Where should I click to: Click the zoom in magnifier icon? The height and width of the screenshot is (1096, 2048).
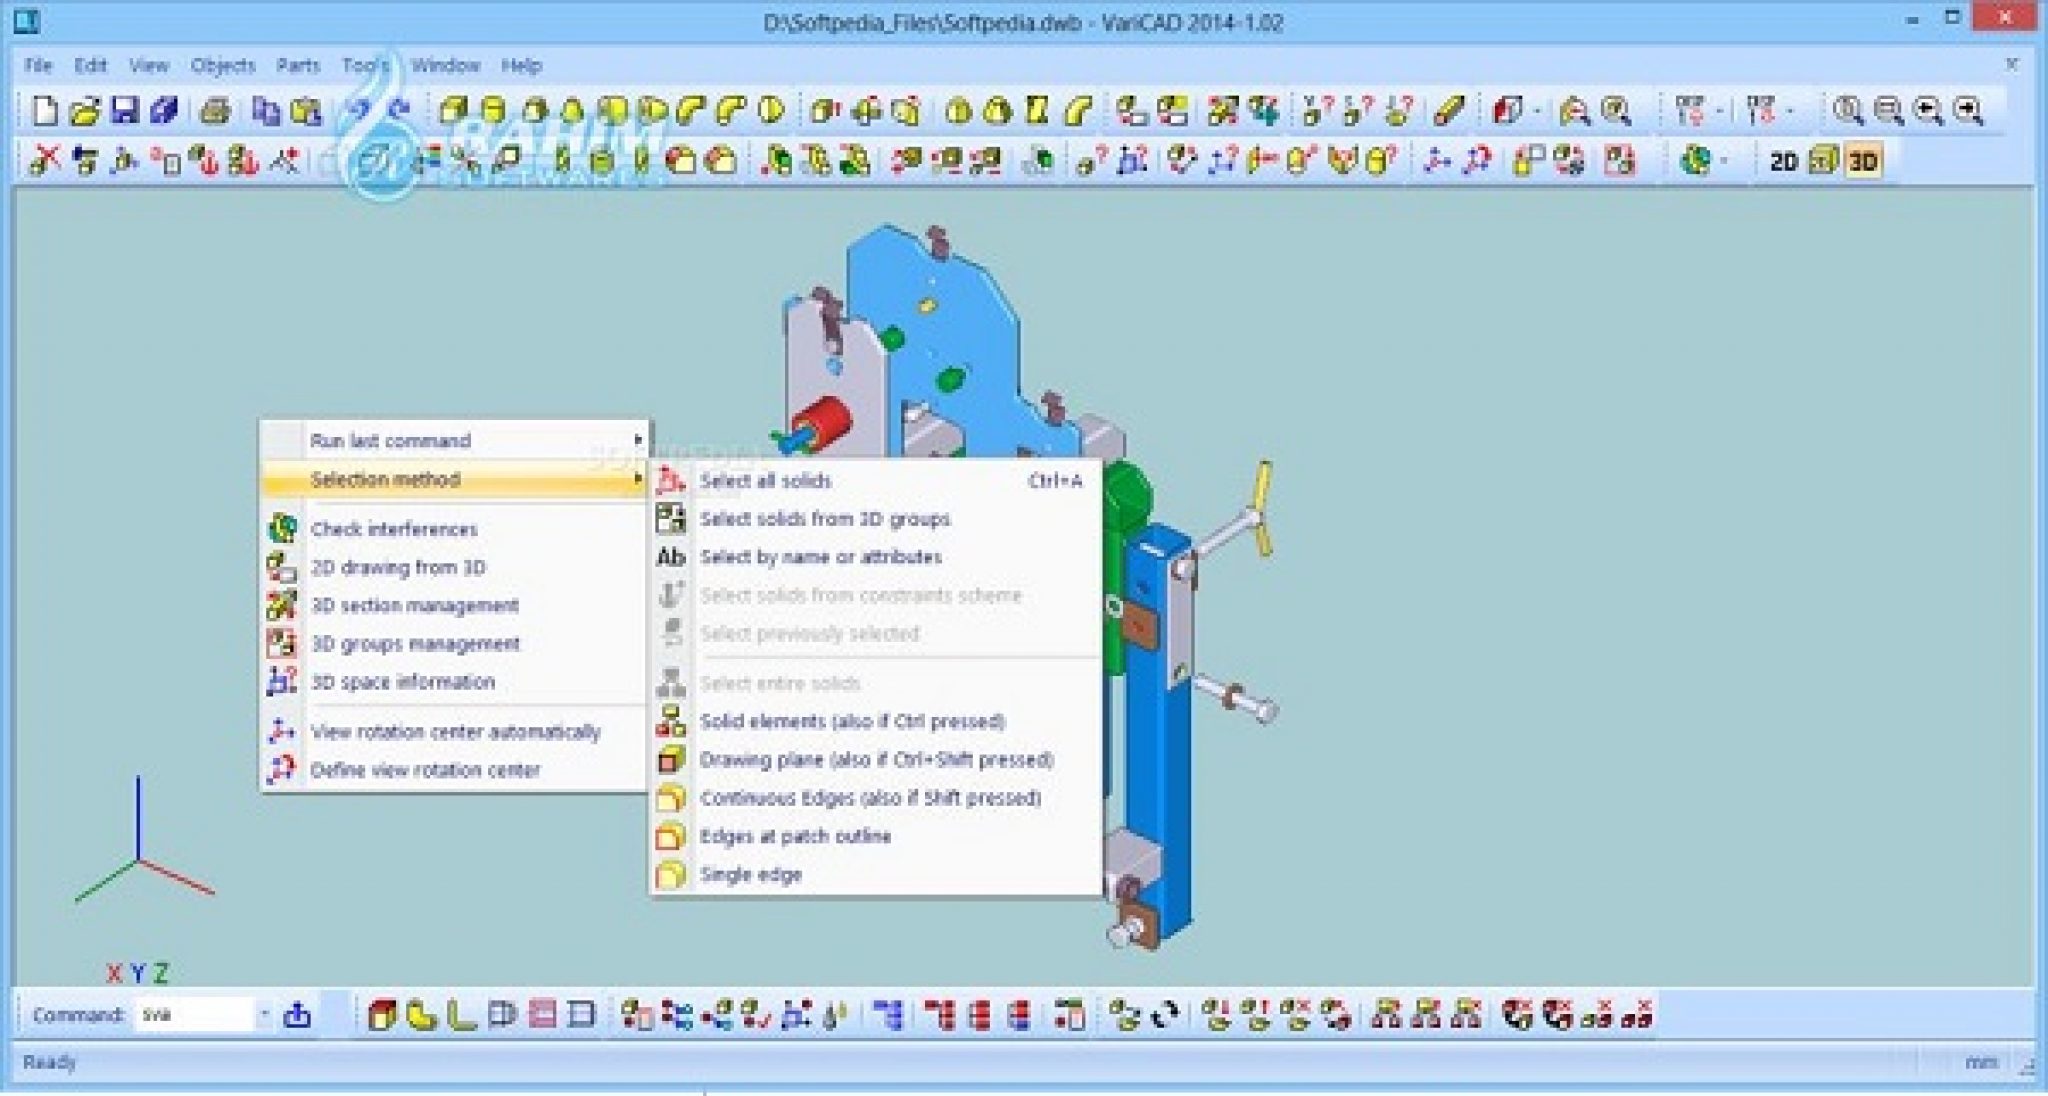coord(1848,110)
